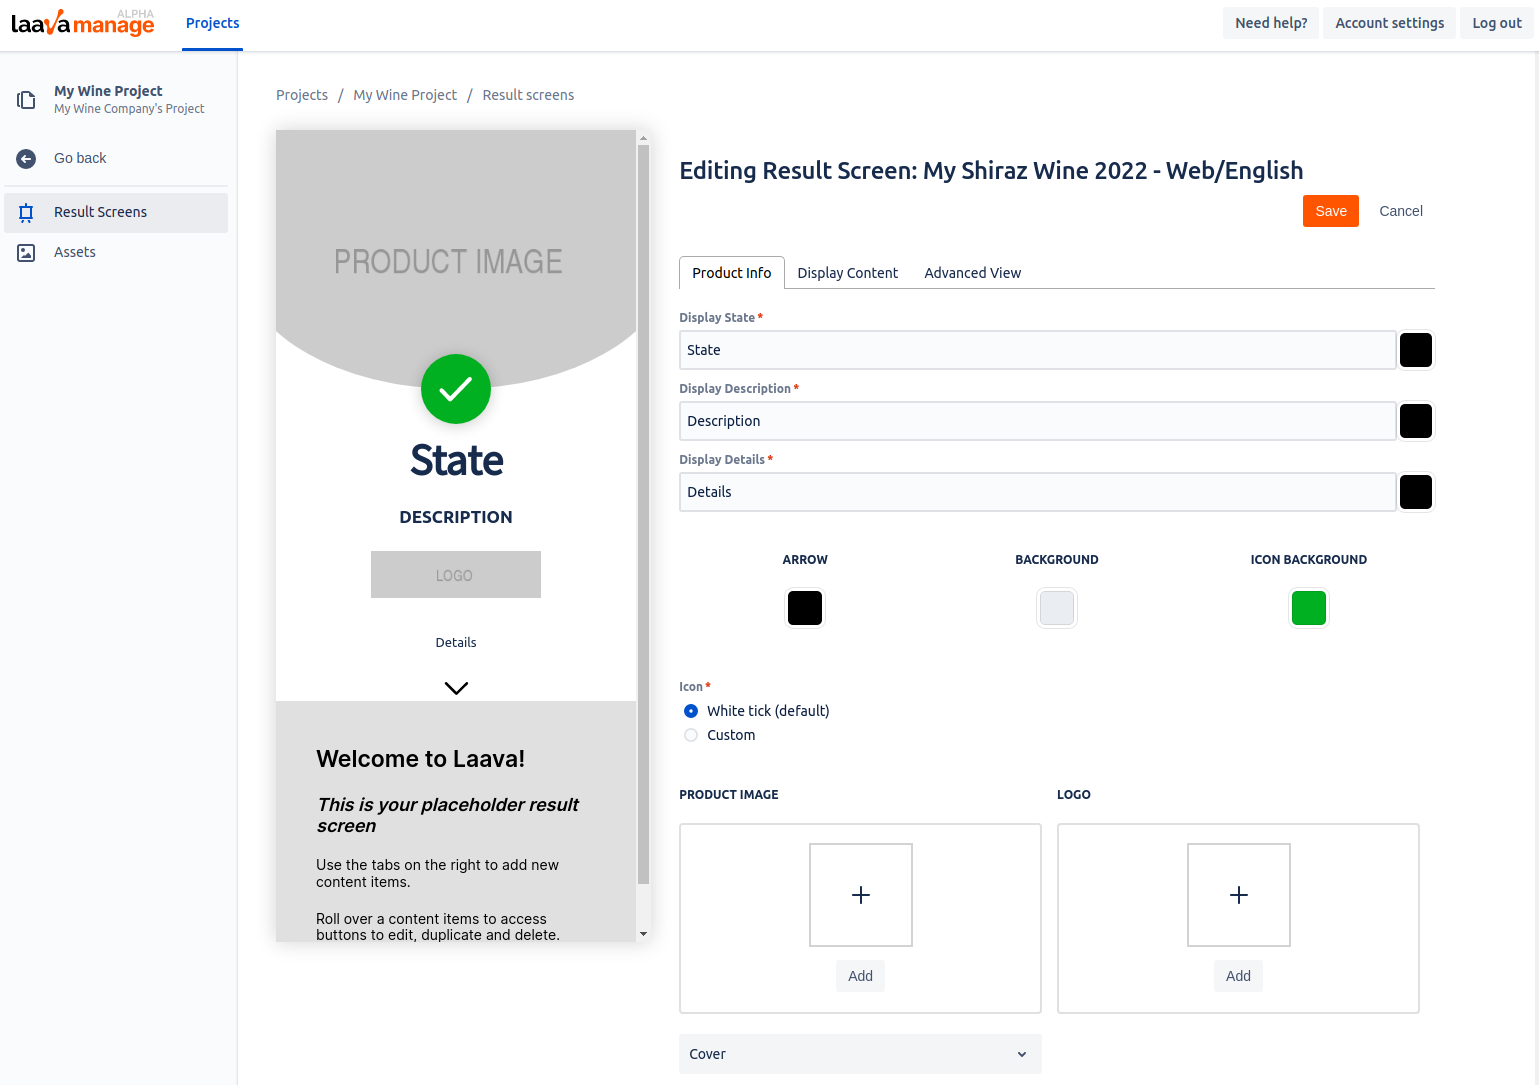Open the Advanced View tab
1539x1085 pixels.
point(972,273)
